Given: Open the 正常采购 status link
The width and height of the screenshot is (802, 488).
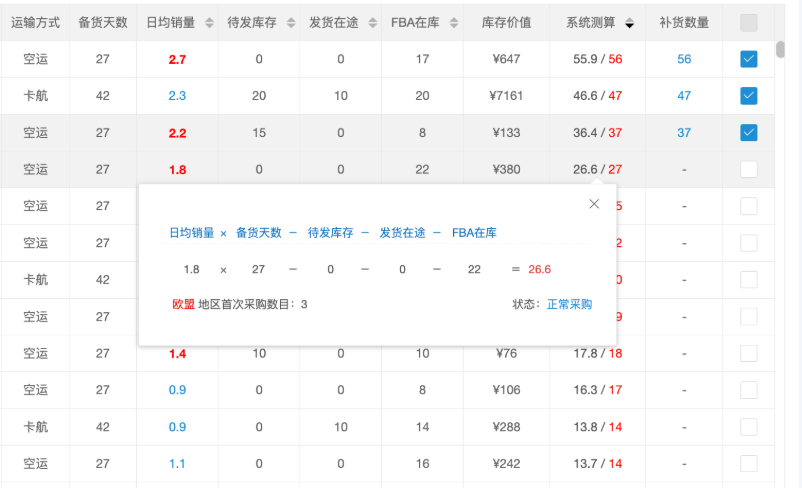Looking at the screenshot, I should pyautogui.click(x=569, y=304).
